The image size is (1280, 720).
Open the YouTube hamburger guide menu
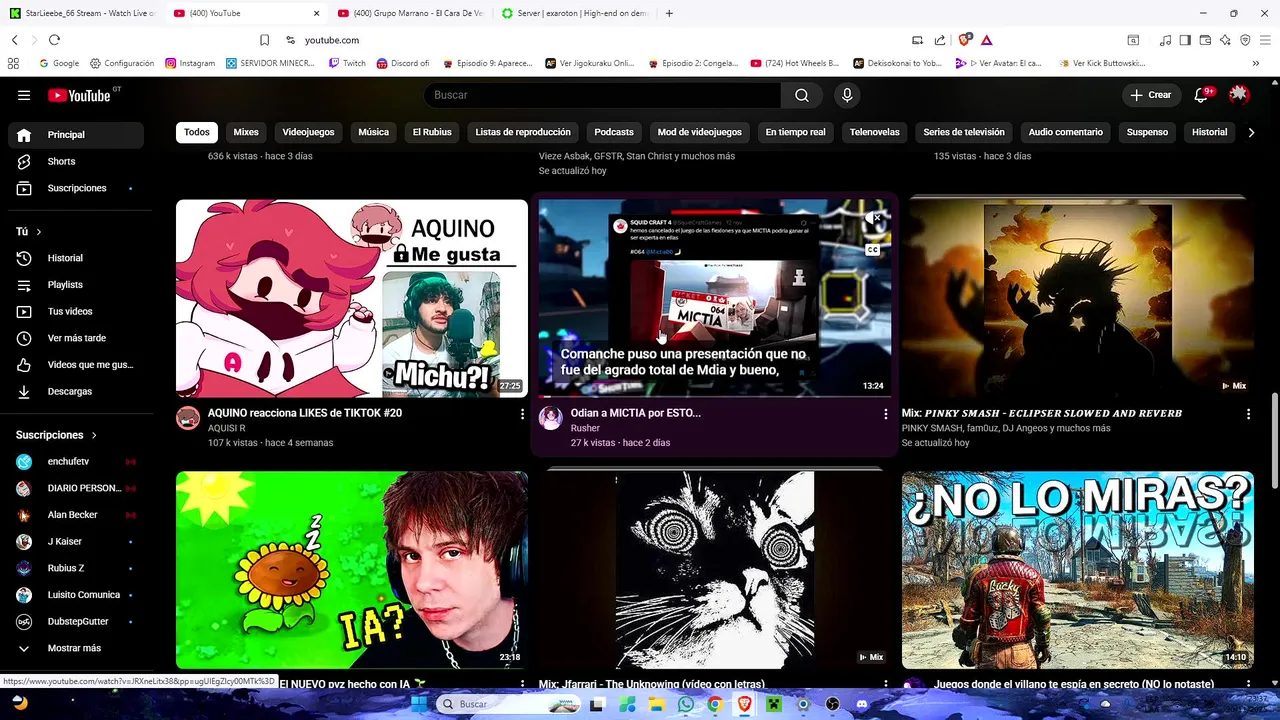click(24, 95)
